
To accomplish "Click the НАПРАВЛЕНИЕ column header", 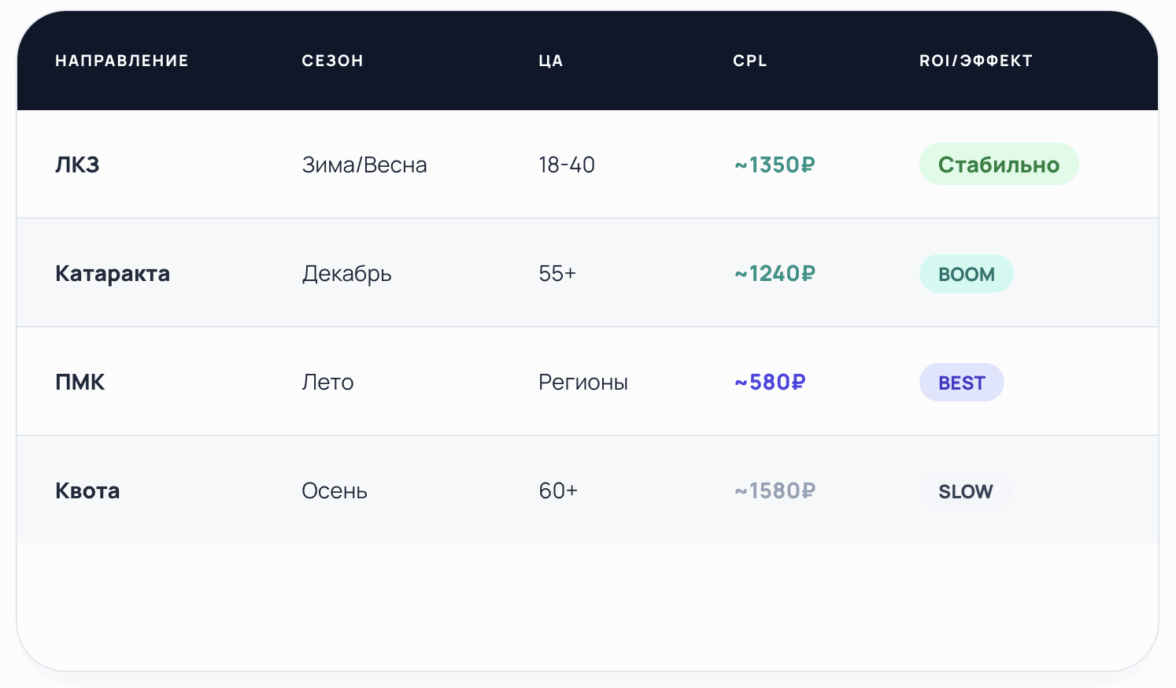I will 122,61.
